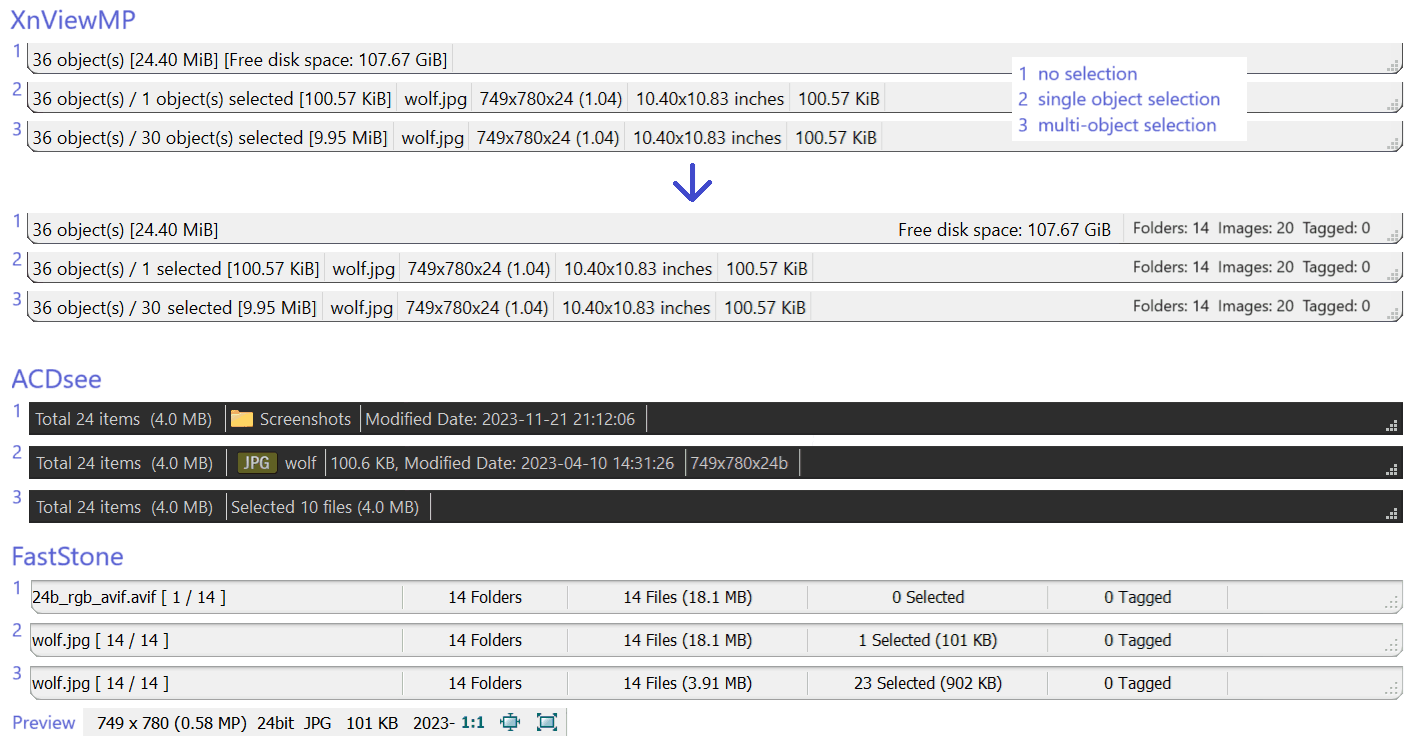The image size is (1404, 736).
Task: Click '0 Tagged' in the '23 Selected (902 KB)' bar
Action: [1138, 683]
